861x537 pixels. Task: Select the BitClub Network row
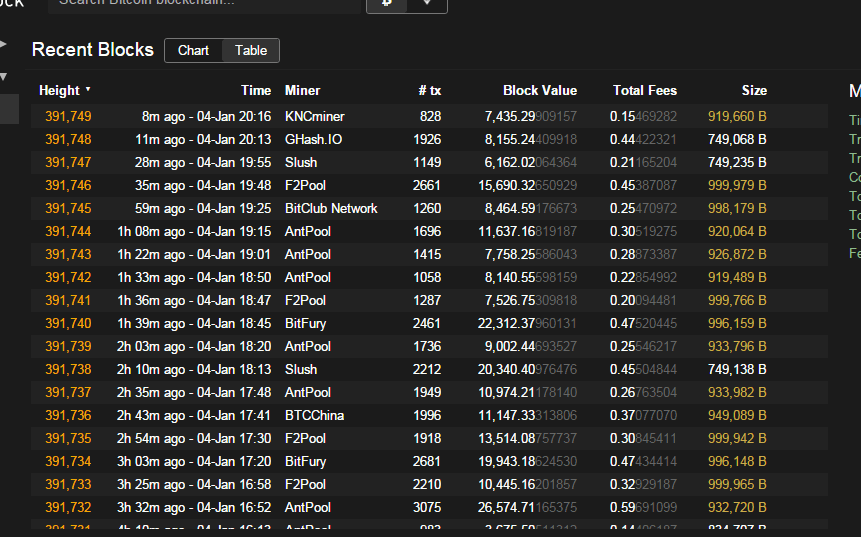331,208
